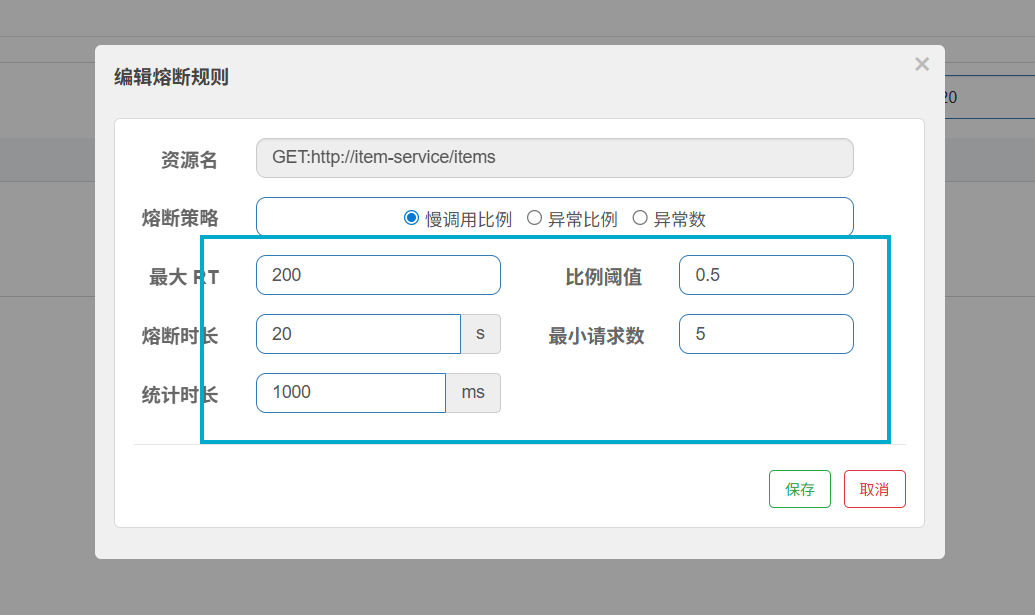Image resolution: width=1035 pixels, height=615 pixels.
Task: Click the 'ms' unit suffix of 统计时长
Action: point(473,393)
